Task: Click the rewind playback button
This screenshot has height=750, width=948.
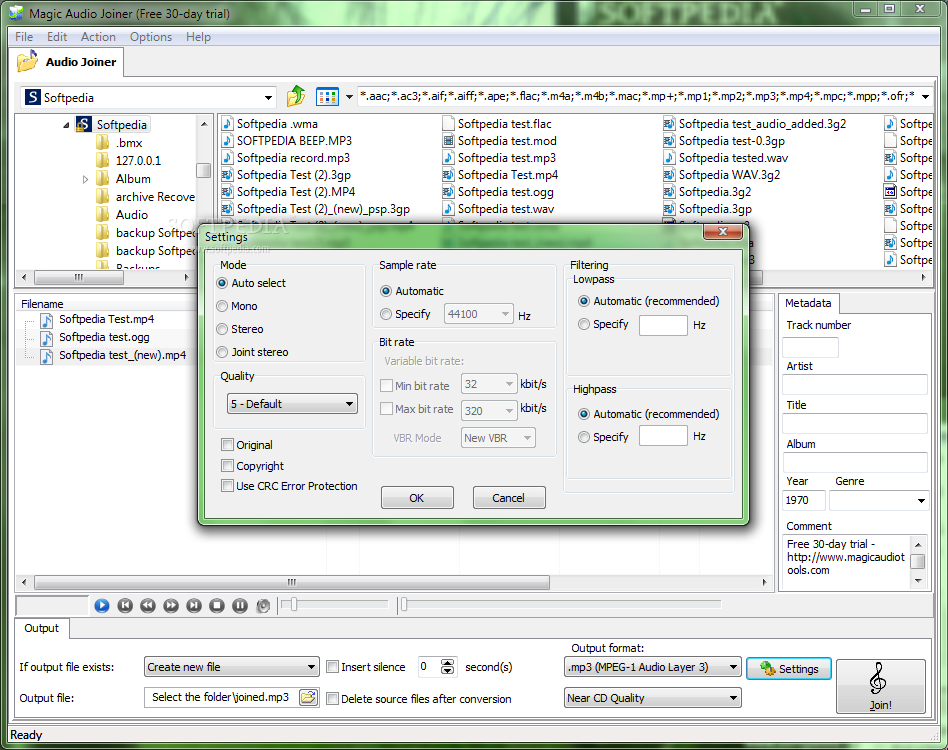Action: click(x=148, y=605)
